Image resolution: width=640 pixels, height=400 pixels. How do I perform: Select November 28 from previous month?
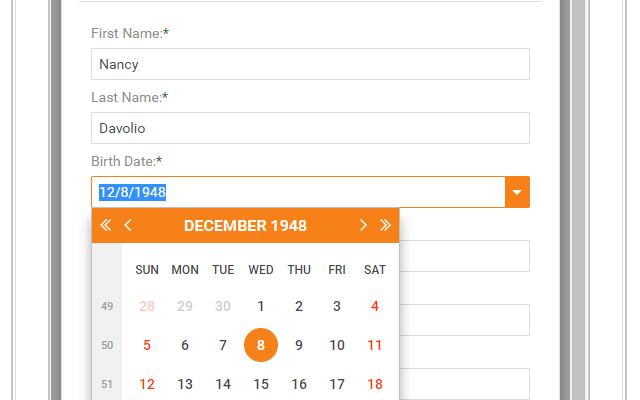click(x=147, y=306)
